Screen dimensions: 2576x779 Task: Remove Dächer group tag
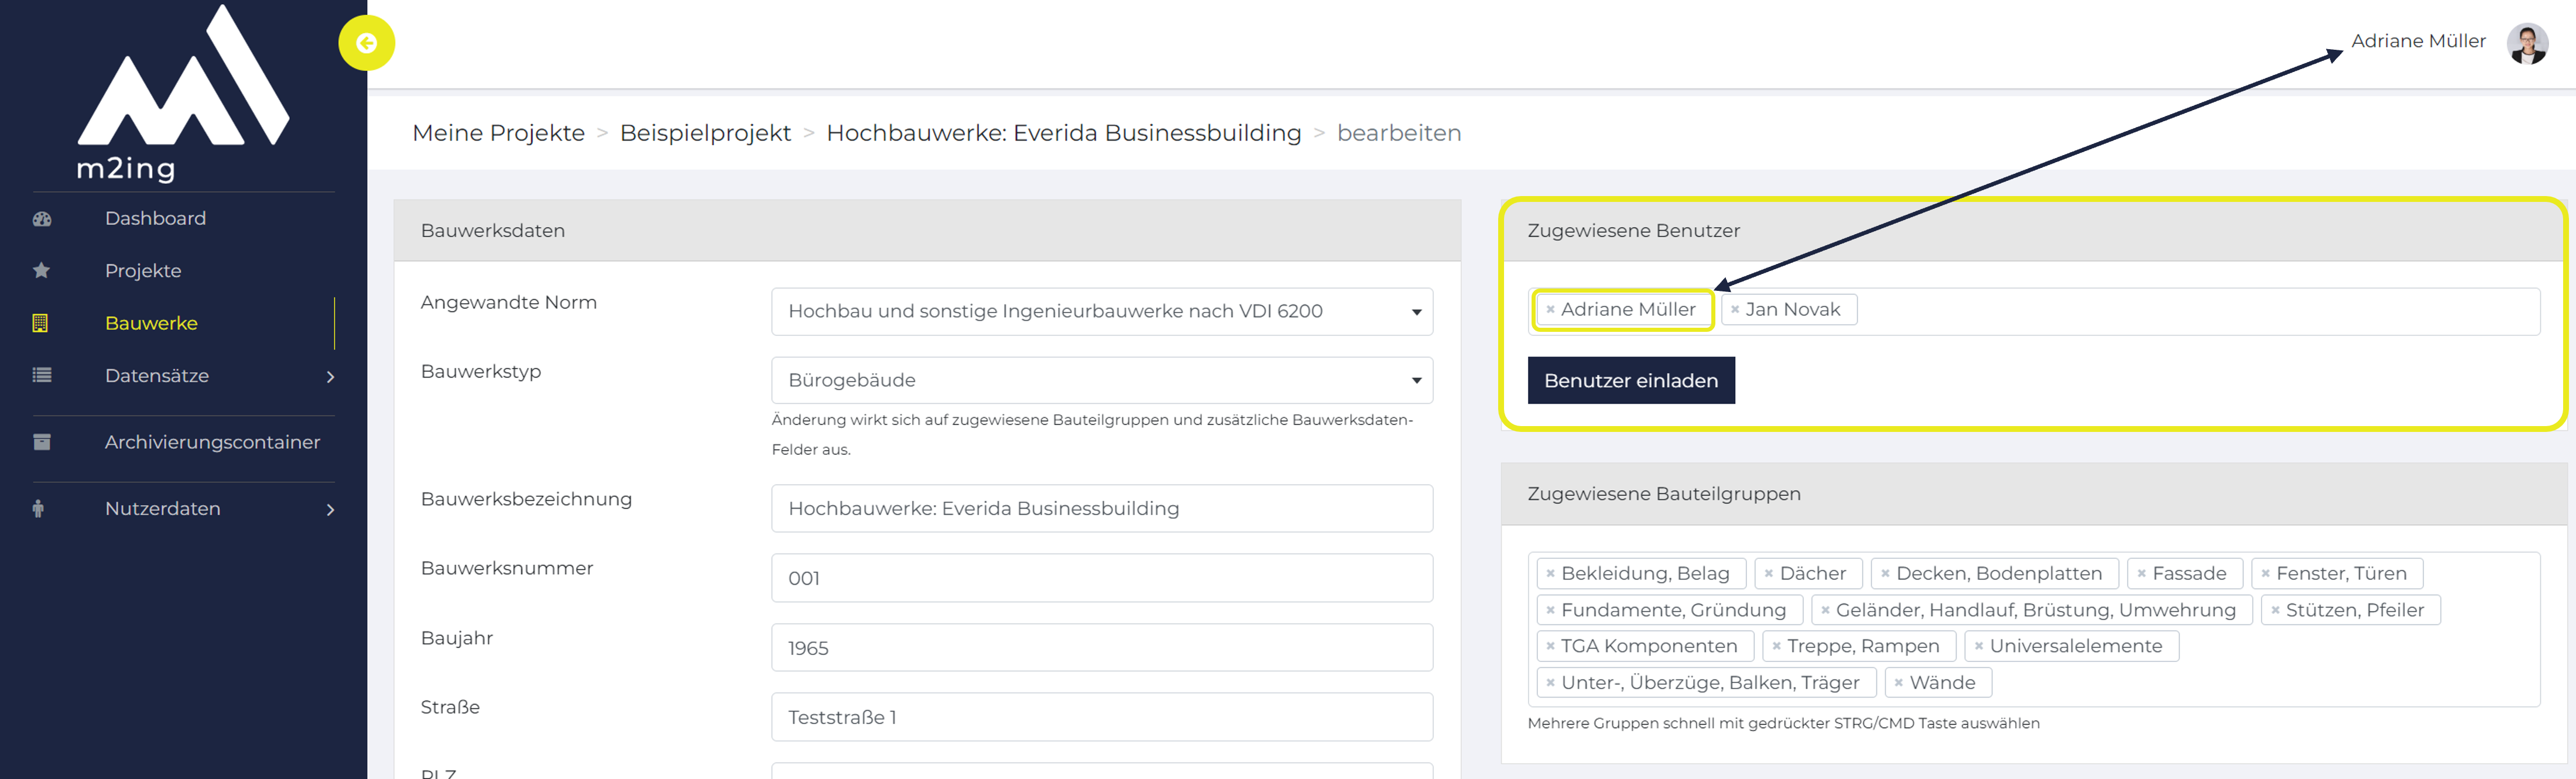point(1768,574)
